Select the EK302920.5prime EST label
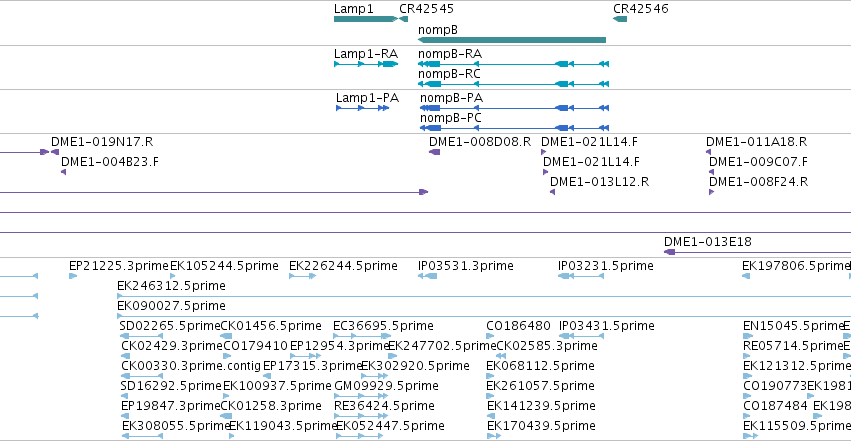851x441 pixels. click(x=415, y=366)
